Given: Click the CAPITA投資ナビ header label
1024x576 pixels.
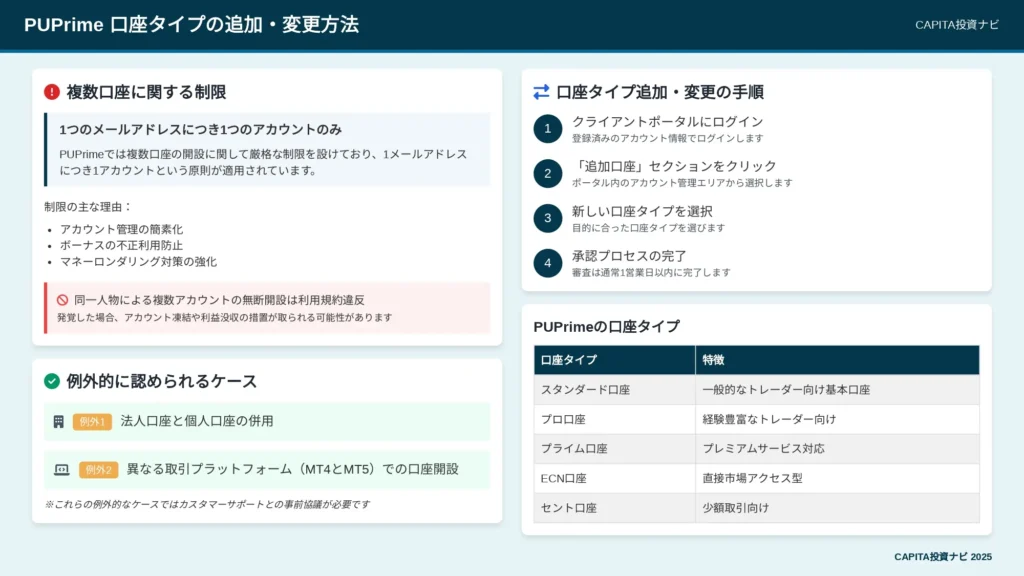Looking at the screenshot, I should (x=957, y=25).
